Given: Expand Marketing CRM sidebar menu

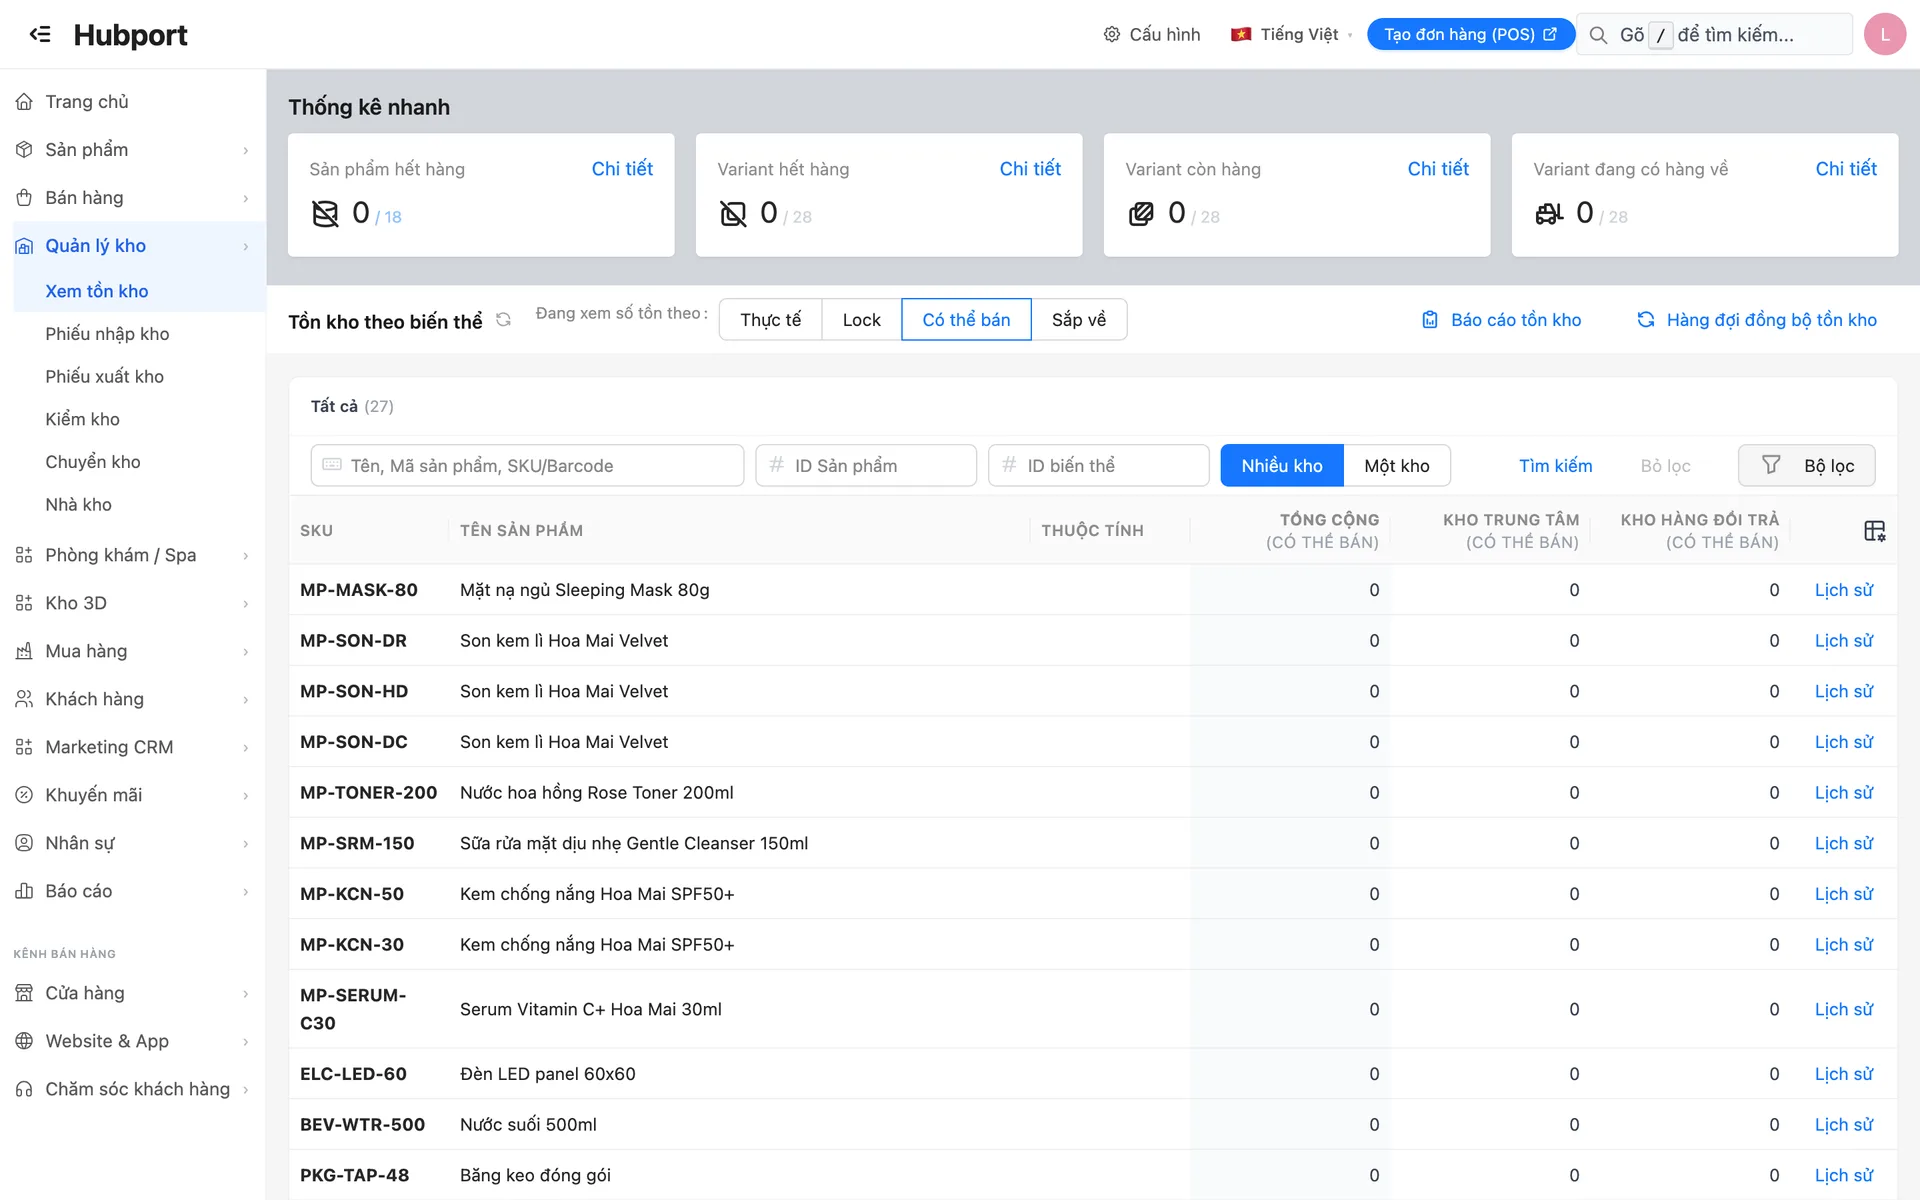Looking at the screenshot, I should tap(133, 747).
